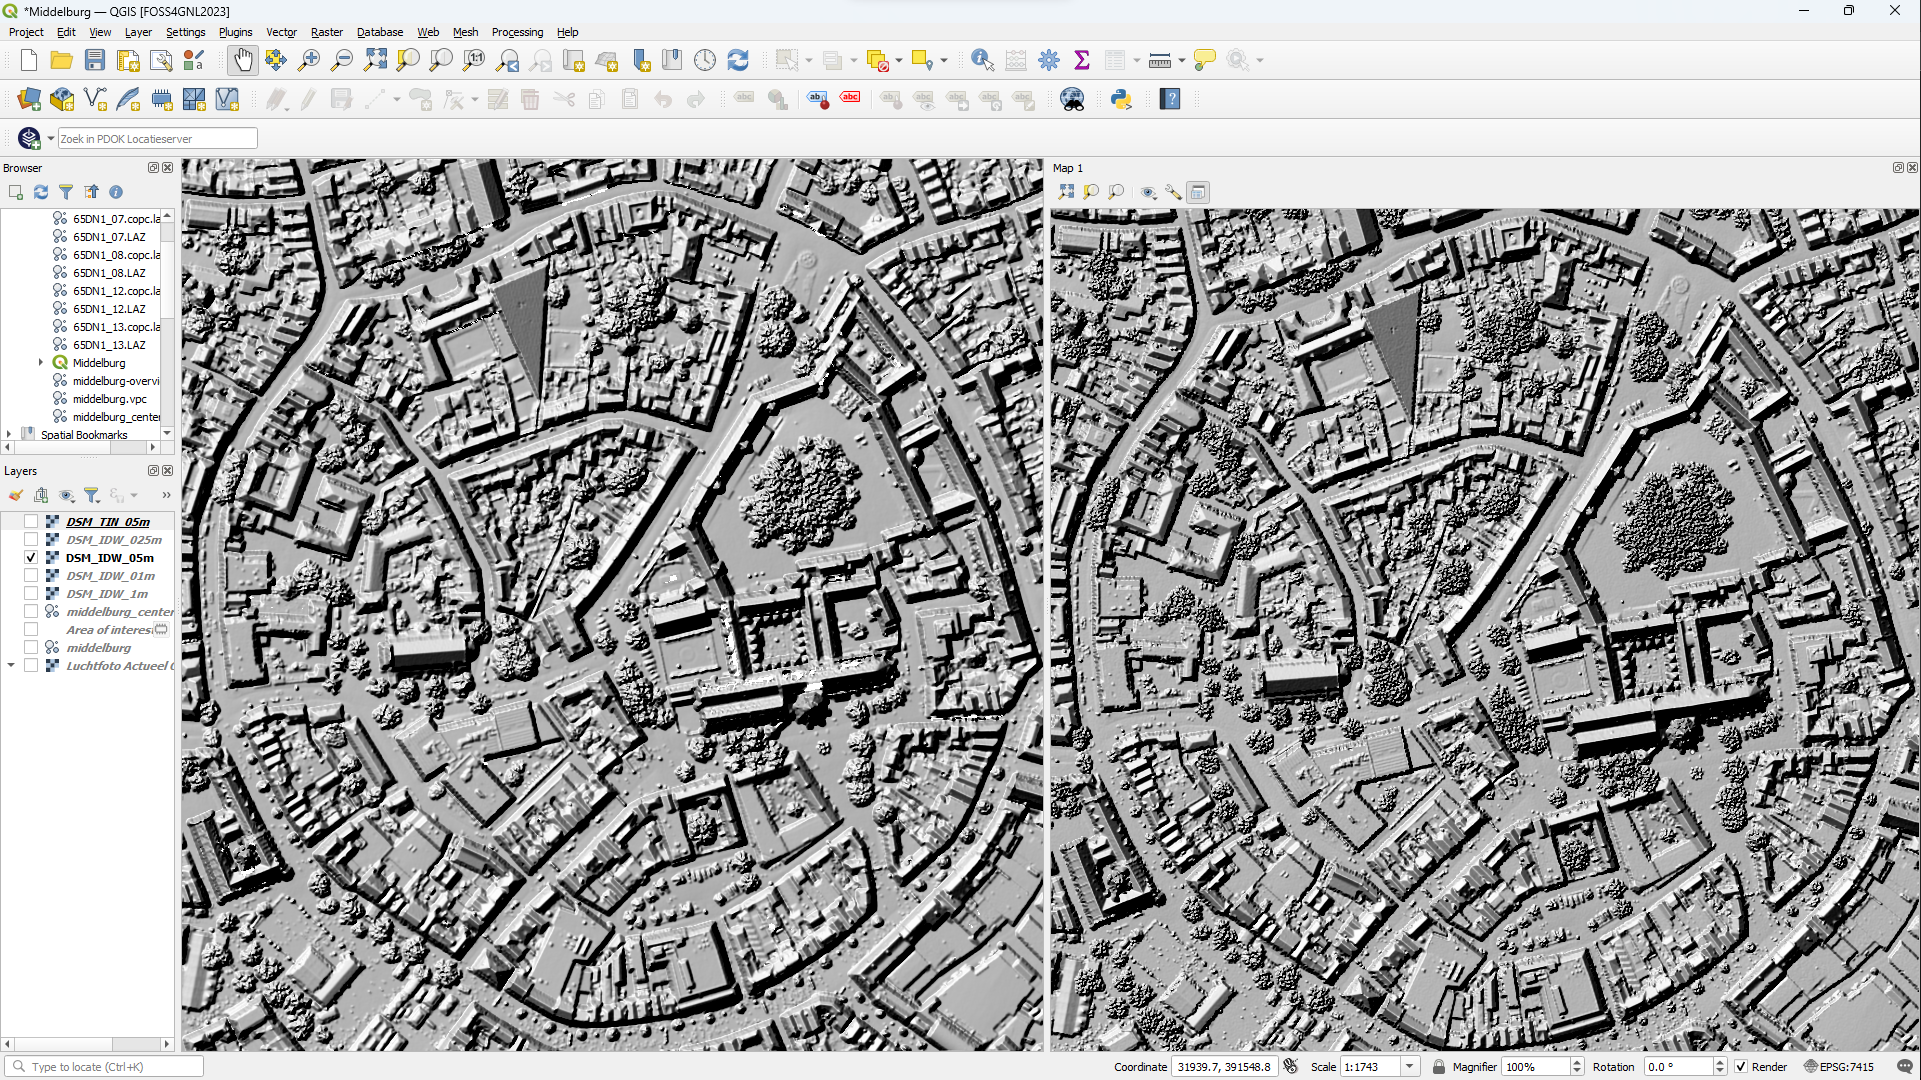This screenshot has height=1080, width=1921.
Task: Zoom to full extent of the project
Action: tap(375, 59)
